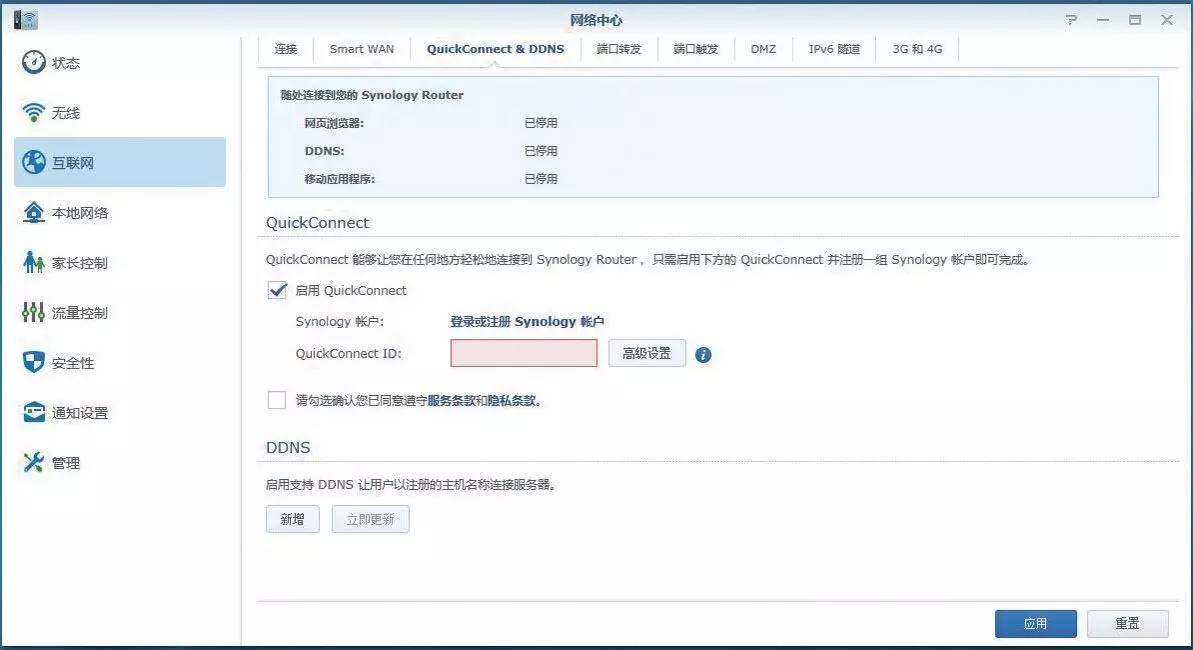Click the 立即更新 update now button
Screen dimensions: 1193x650
click(x=370, y=519)
